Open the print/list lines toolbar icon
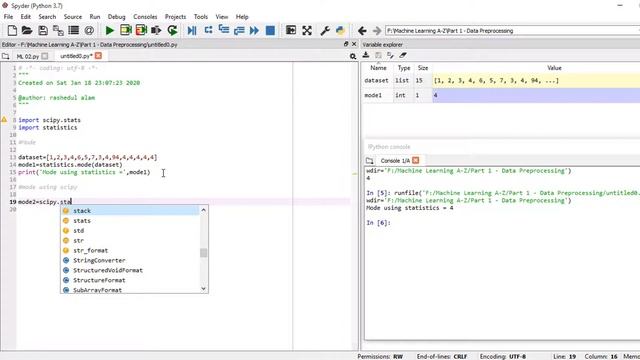640x360 pixels. (74, 31)
